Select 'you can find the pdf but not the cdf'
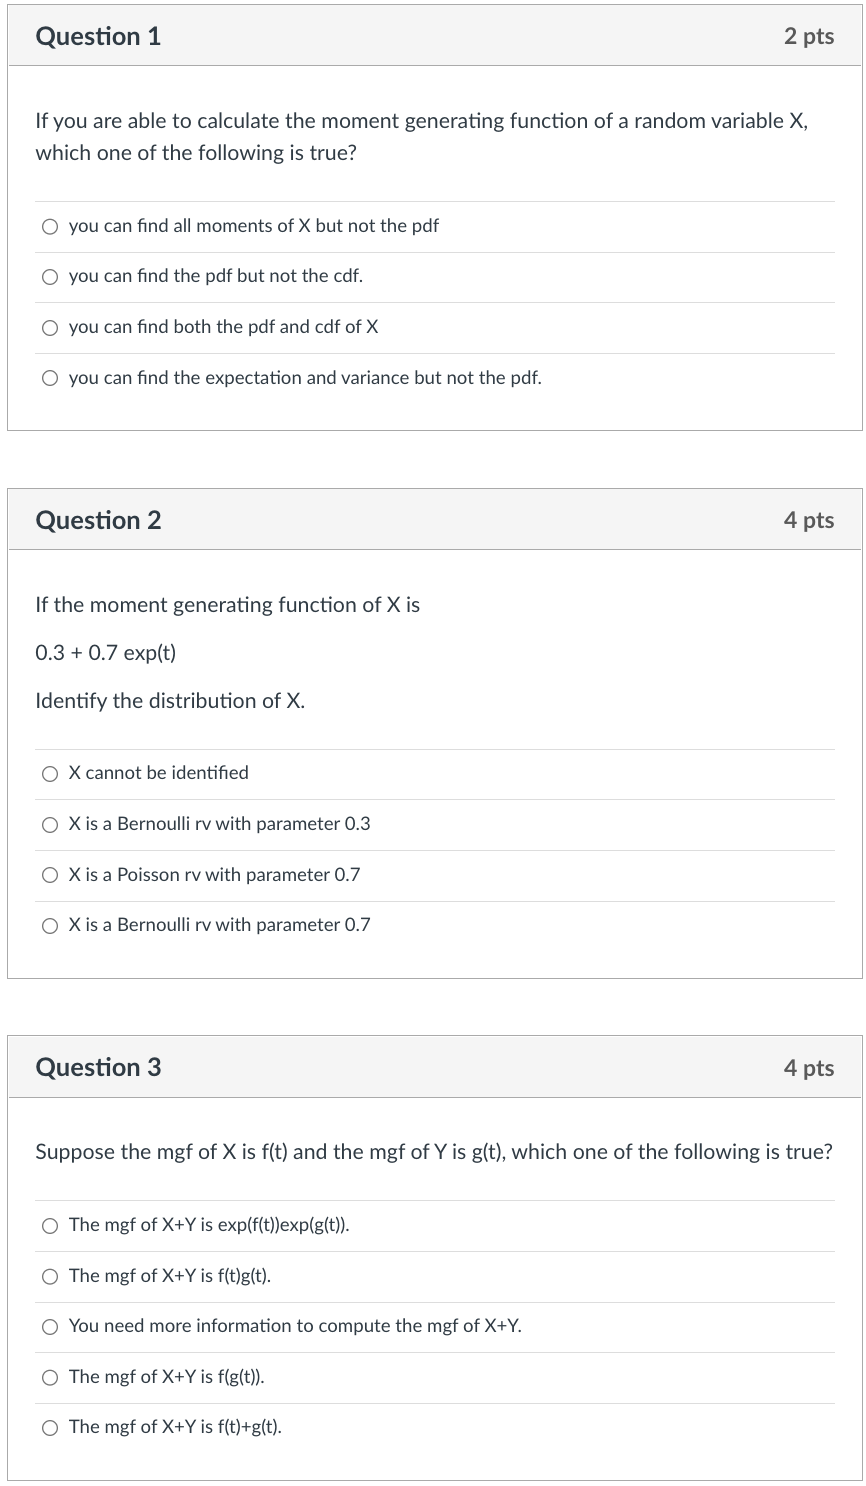This screenshot has height=1486, width=866. click(x=49, y=276)
